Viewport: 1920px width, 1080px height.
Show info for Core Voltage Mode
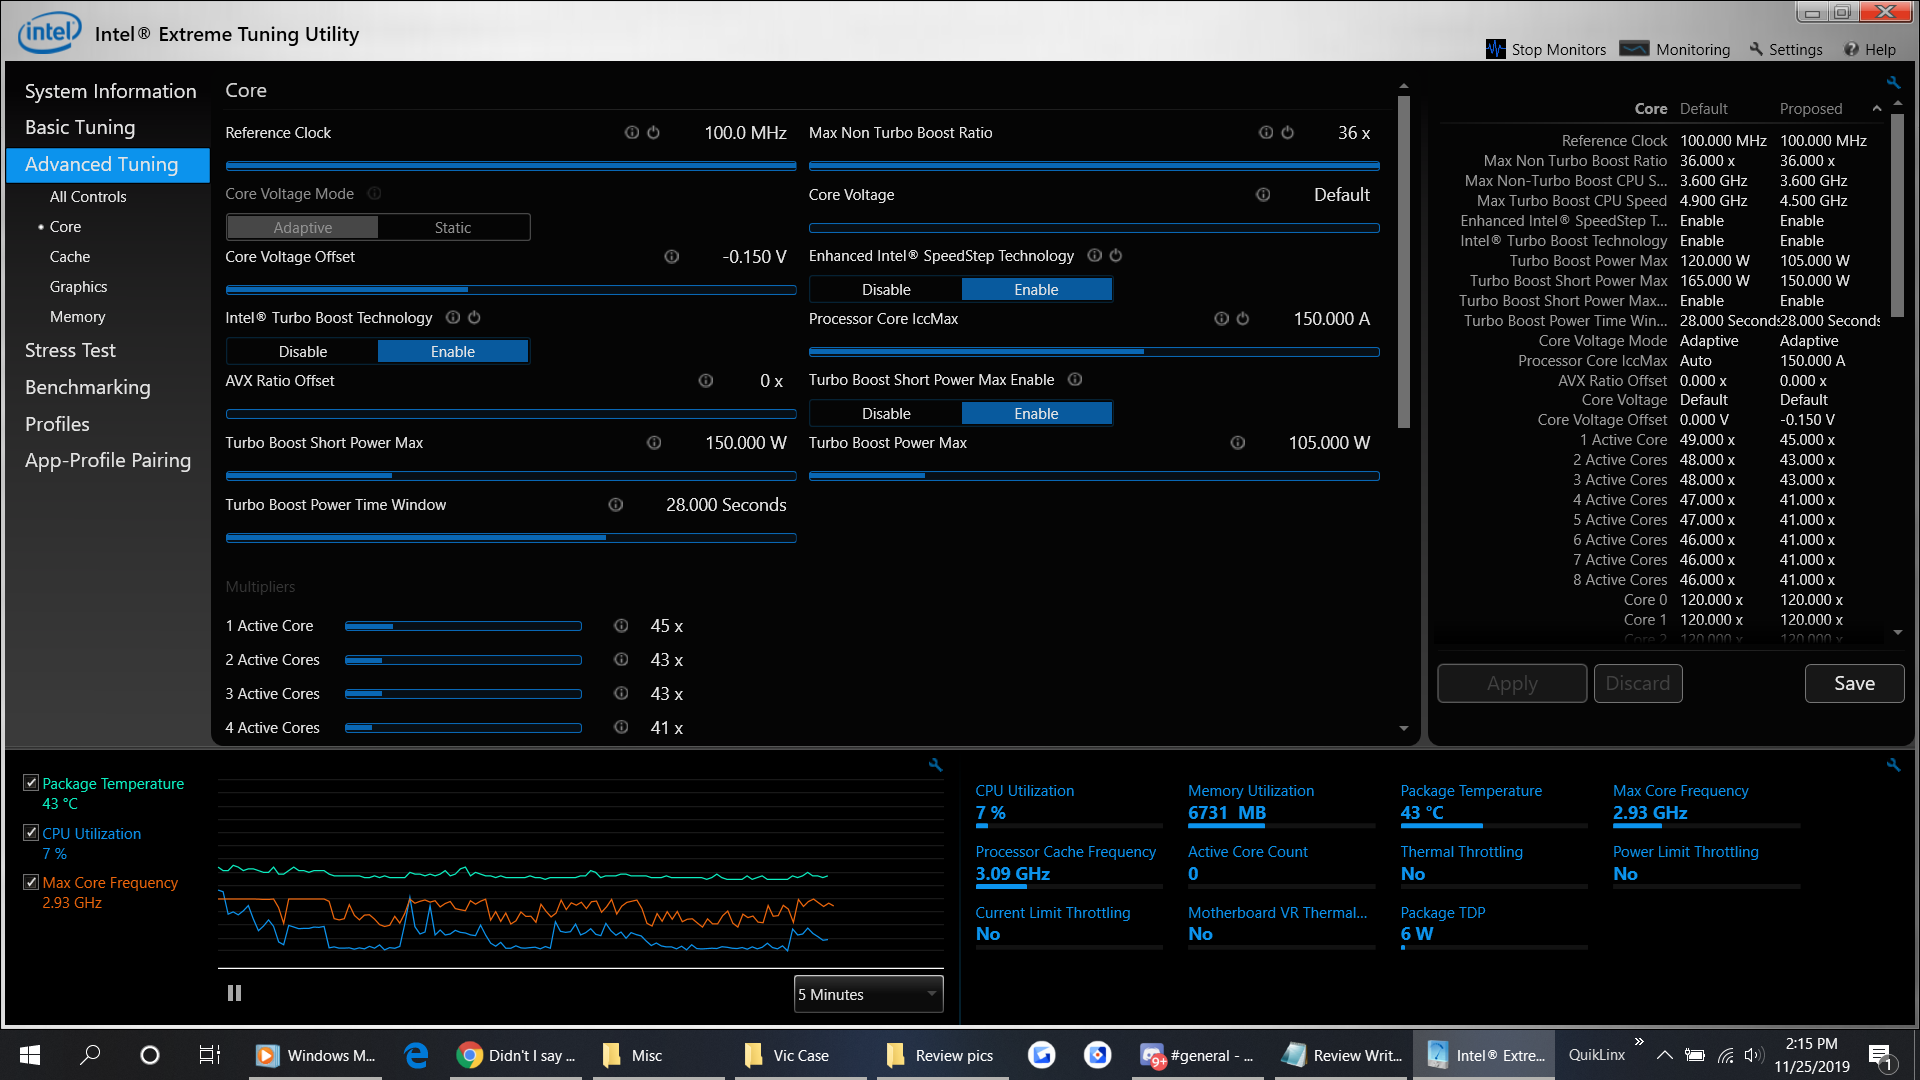pos(374,194)
